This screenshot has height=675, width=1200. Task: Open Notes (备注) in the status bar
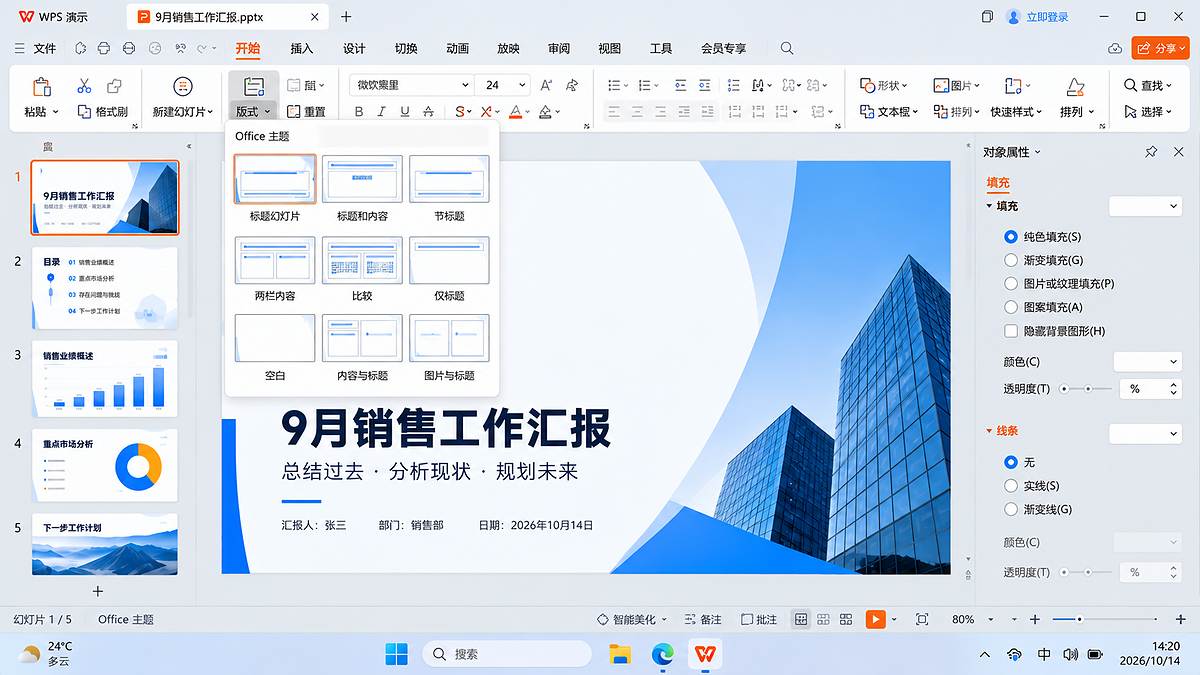[x=702, y=620]
